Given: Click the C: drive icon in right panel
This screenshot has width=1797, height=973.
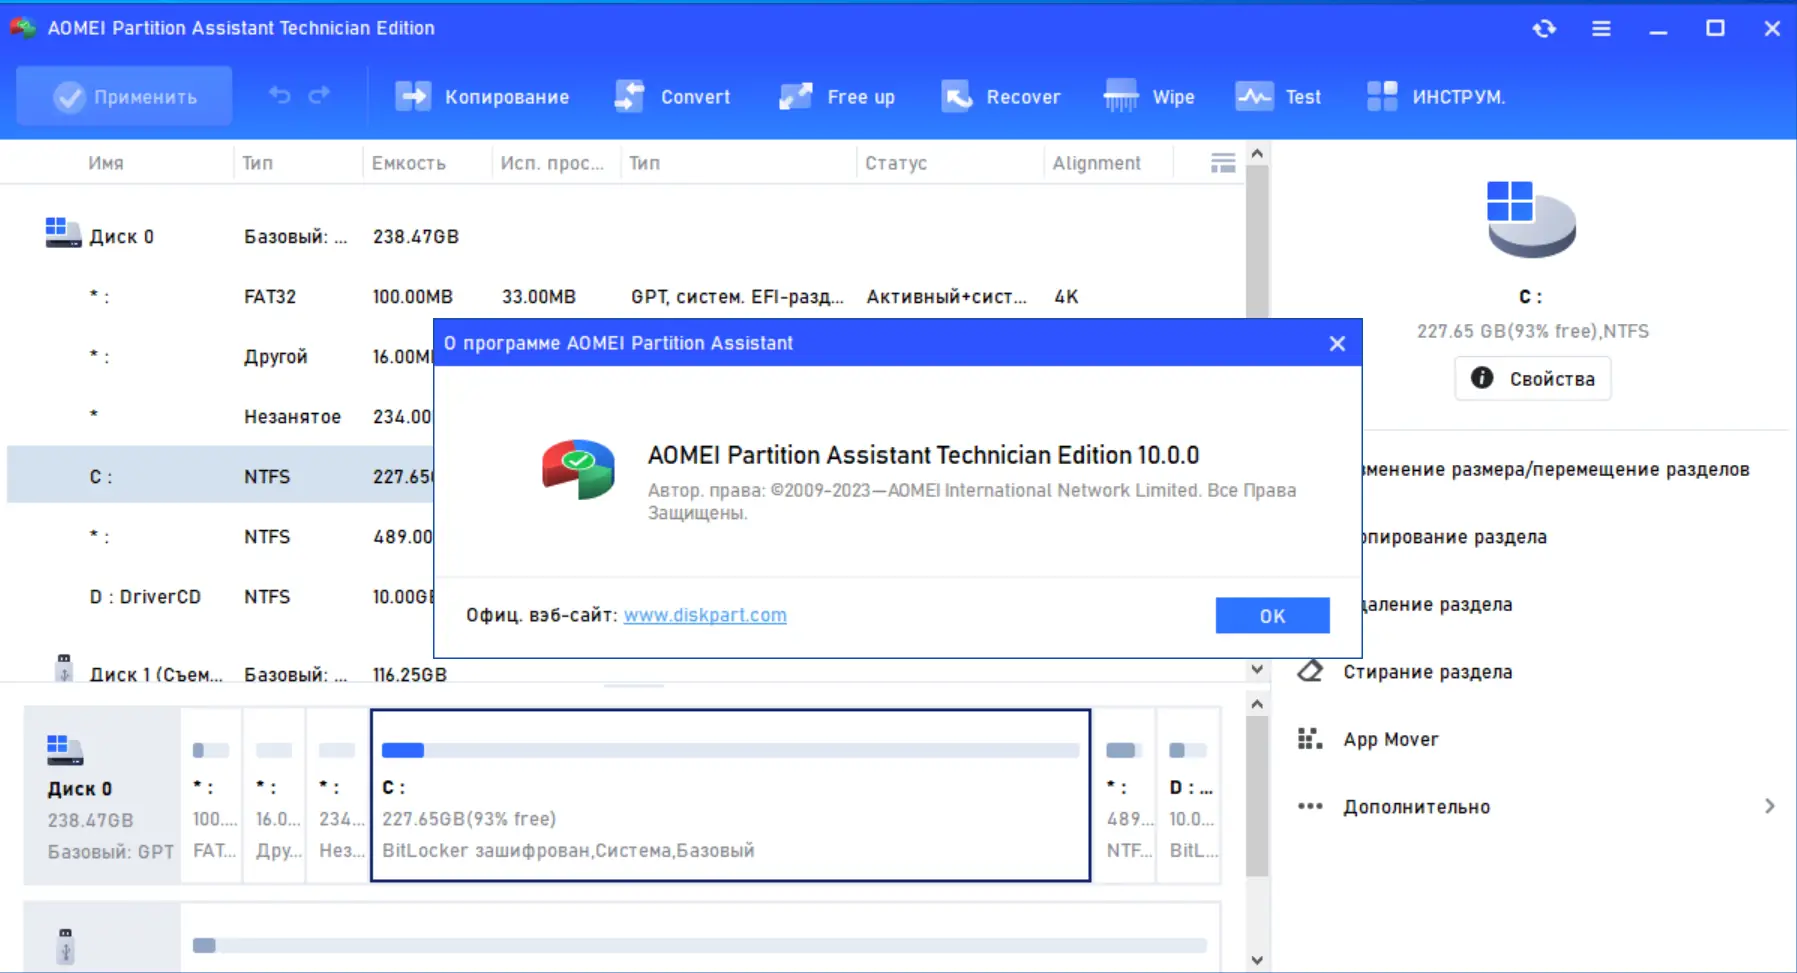Looking at the screenshot, I should click(1531, 219).
